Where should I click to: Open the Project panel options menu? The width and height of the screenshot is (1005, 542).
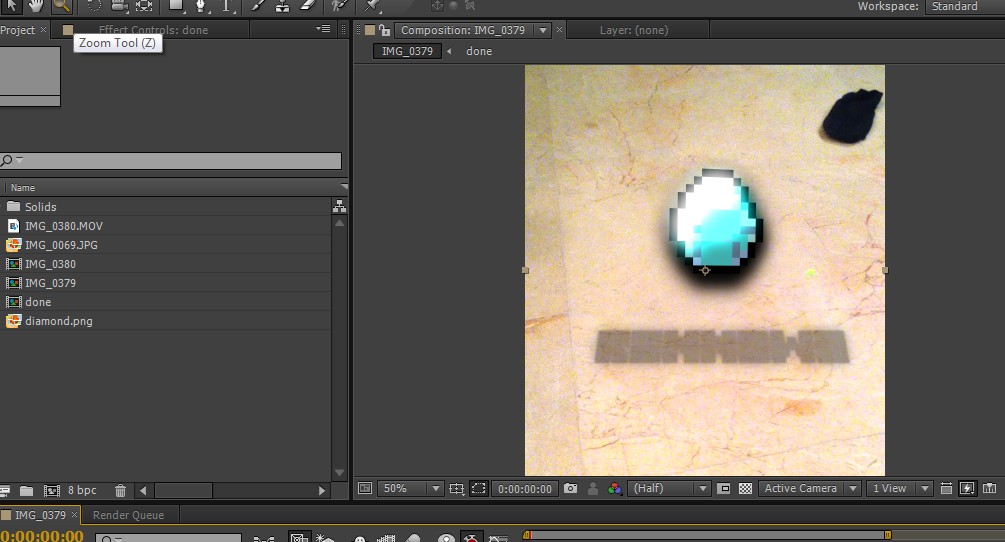click(323, 29)
